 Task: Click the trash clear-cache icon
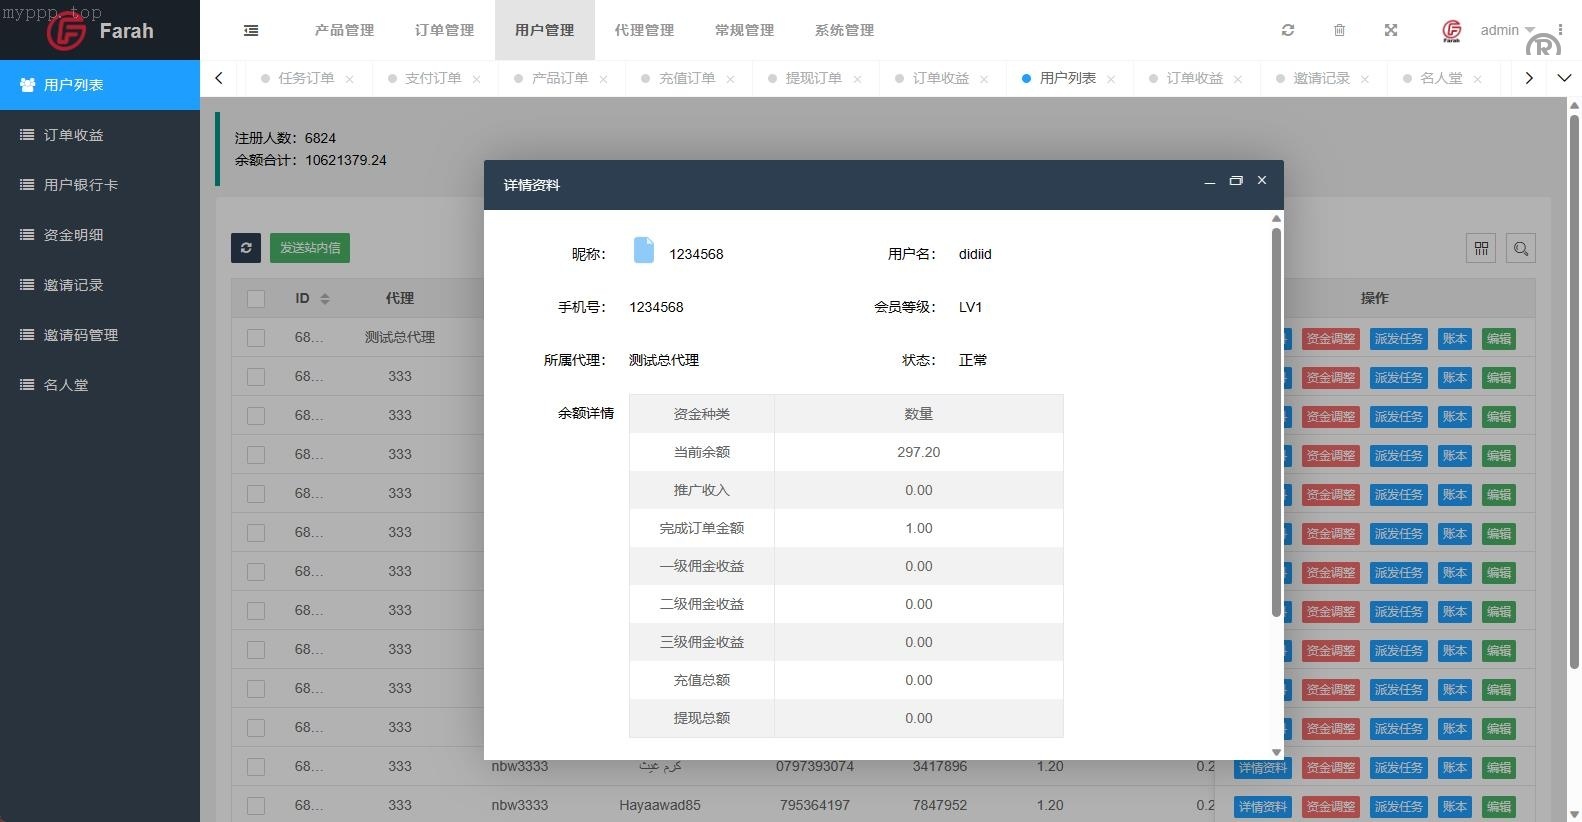1339,30
